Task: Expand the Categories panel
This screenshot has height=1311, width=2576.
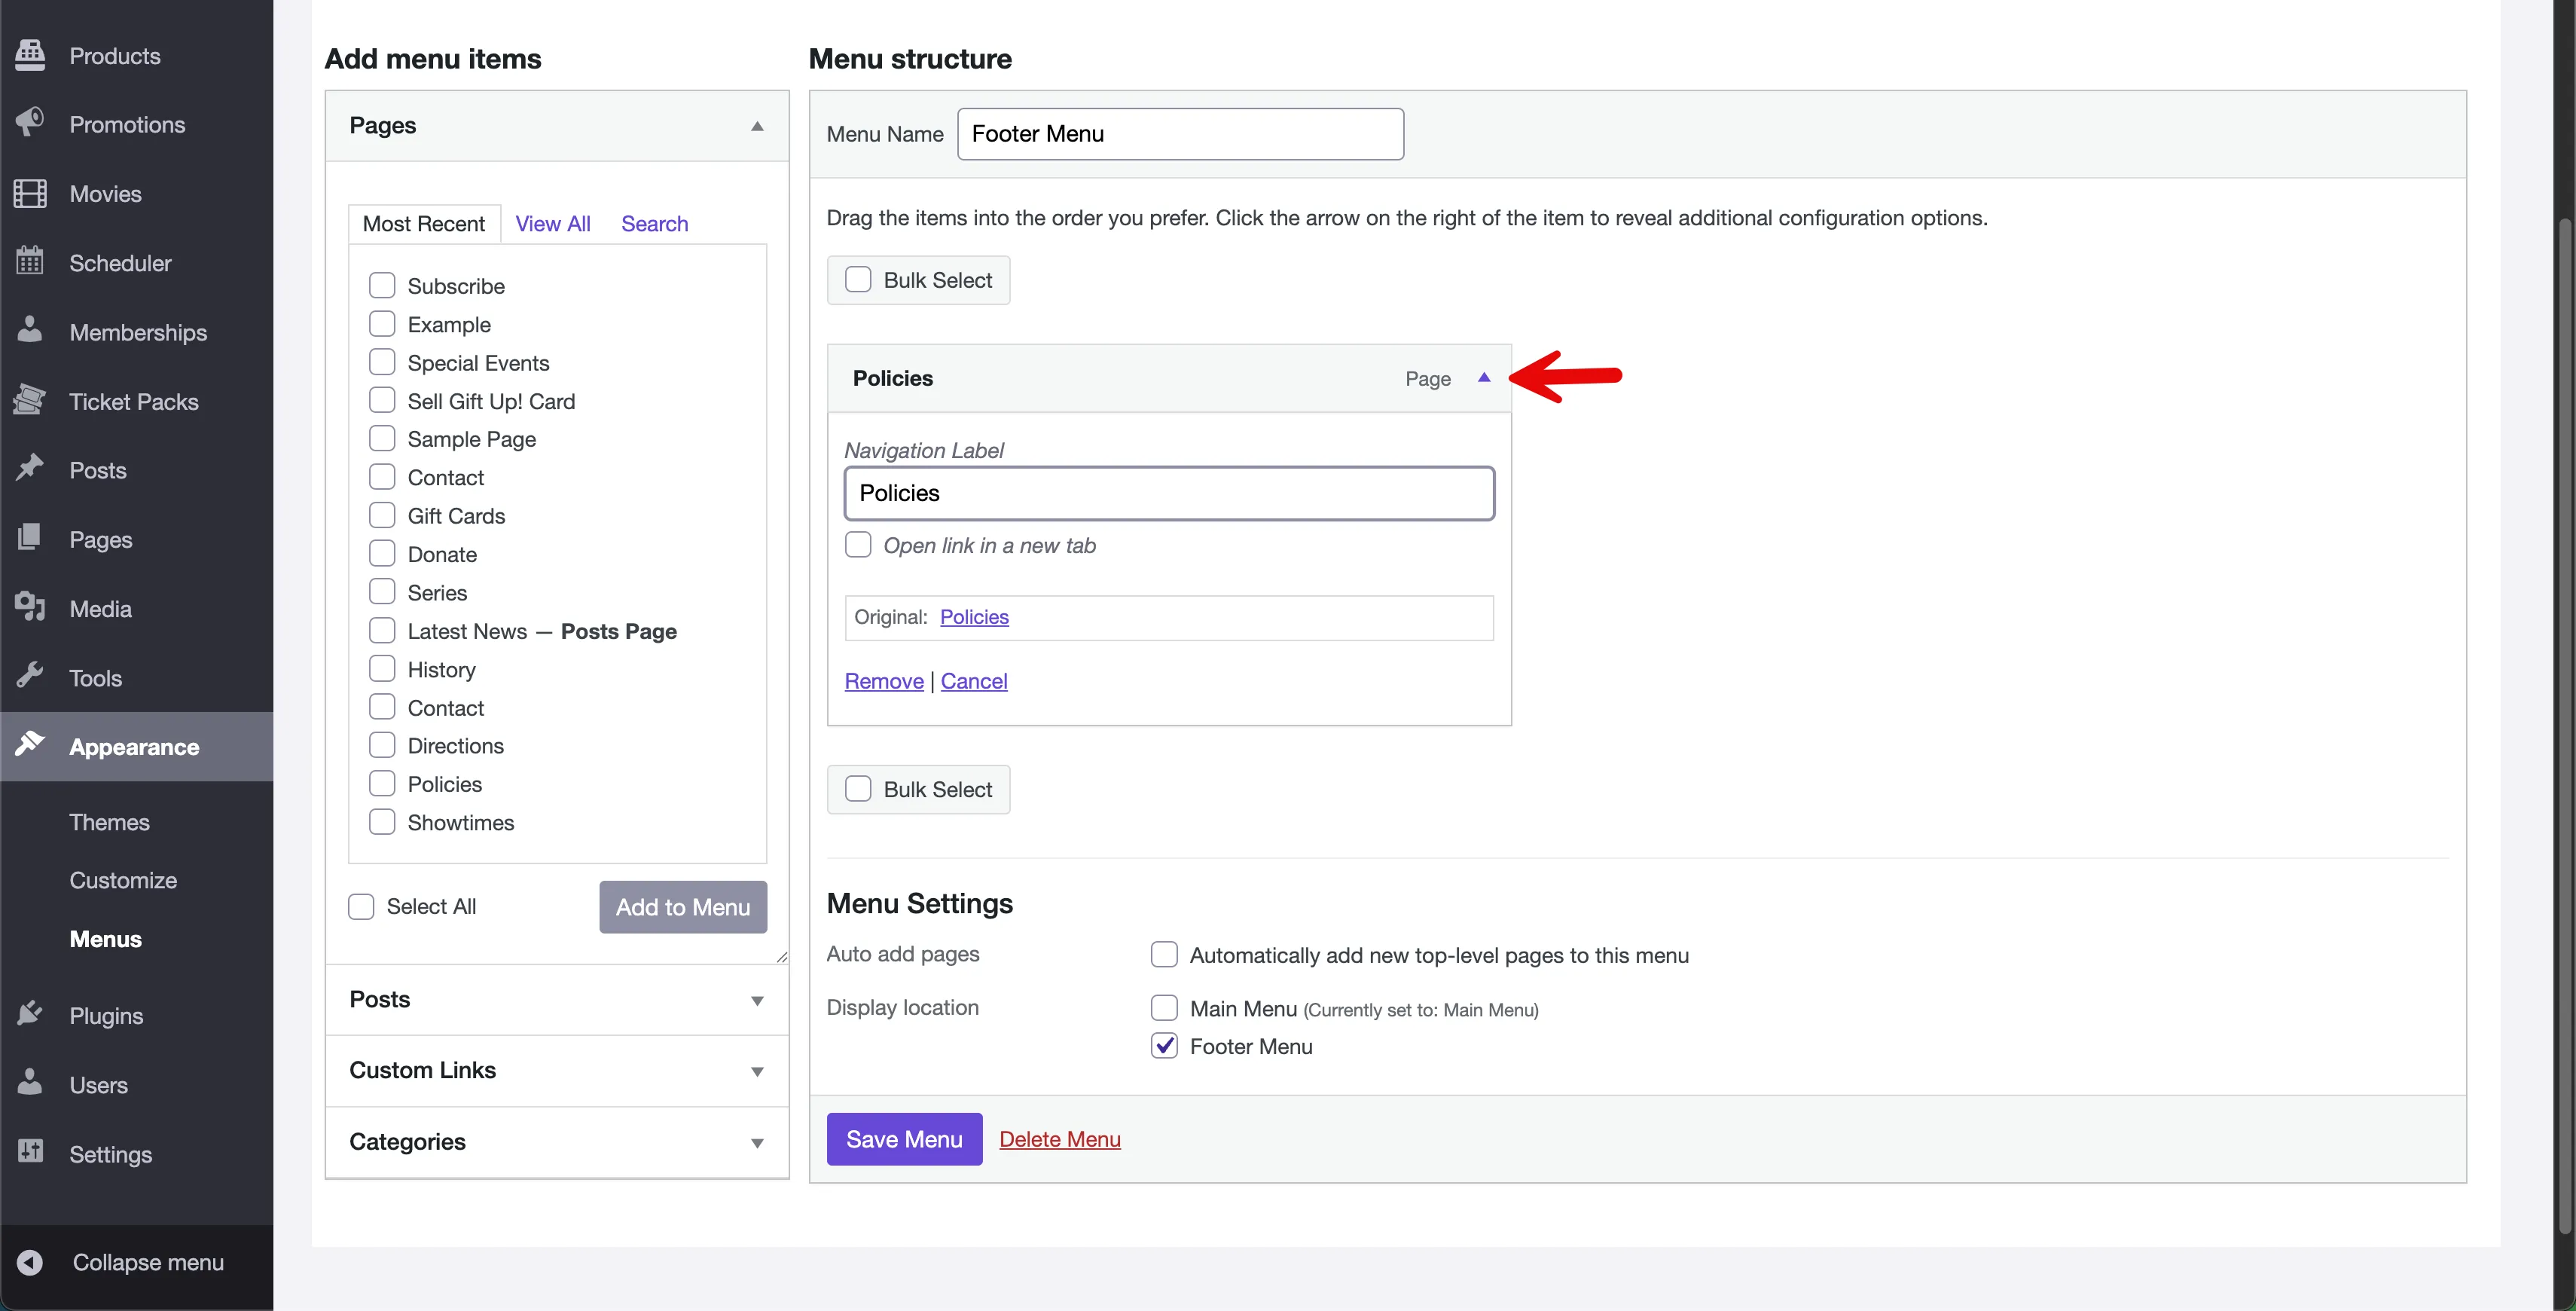Action: tap(557, 1142)
